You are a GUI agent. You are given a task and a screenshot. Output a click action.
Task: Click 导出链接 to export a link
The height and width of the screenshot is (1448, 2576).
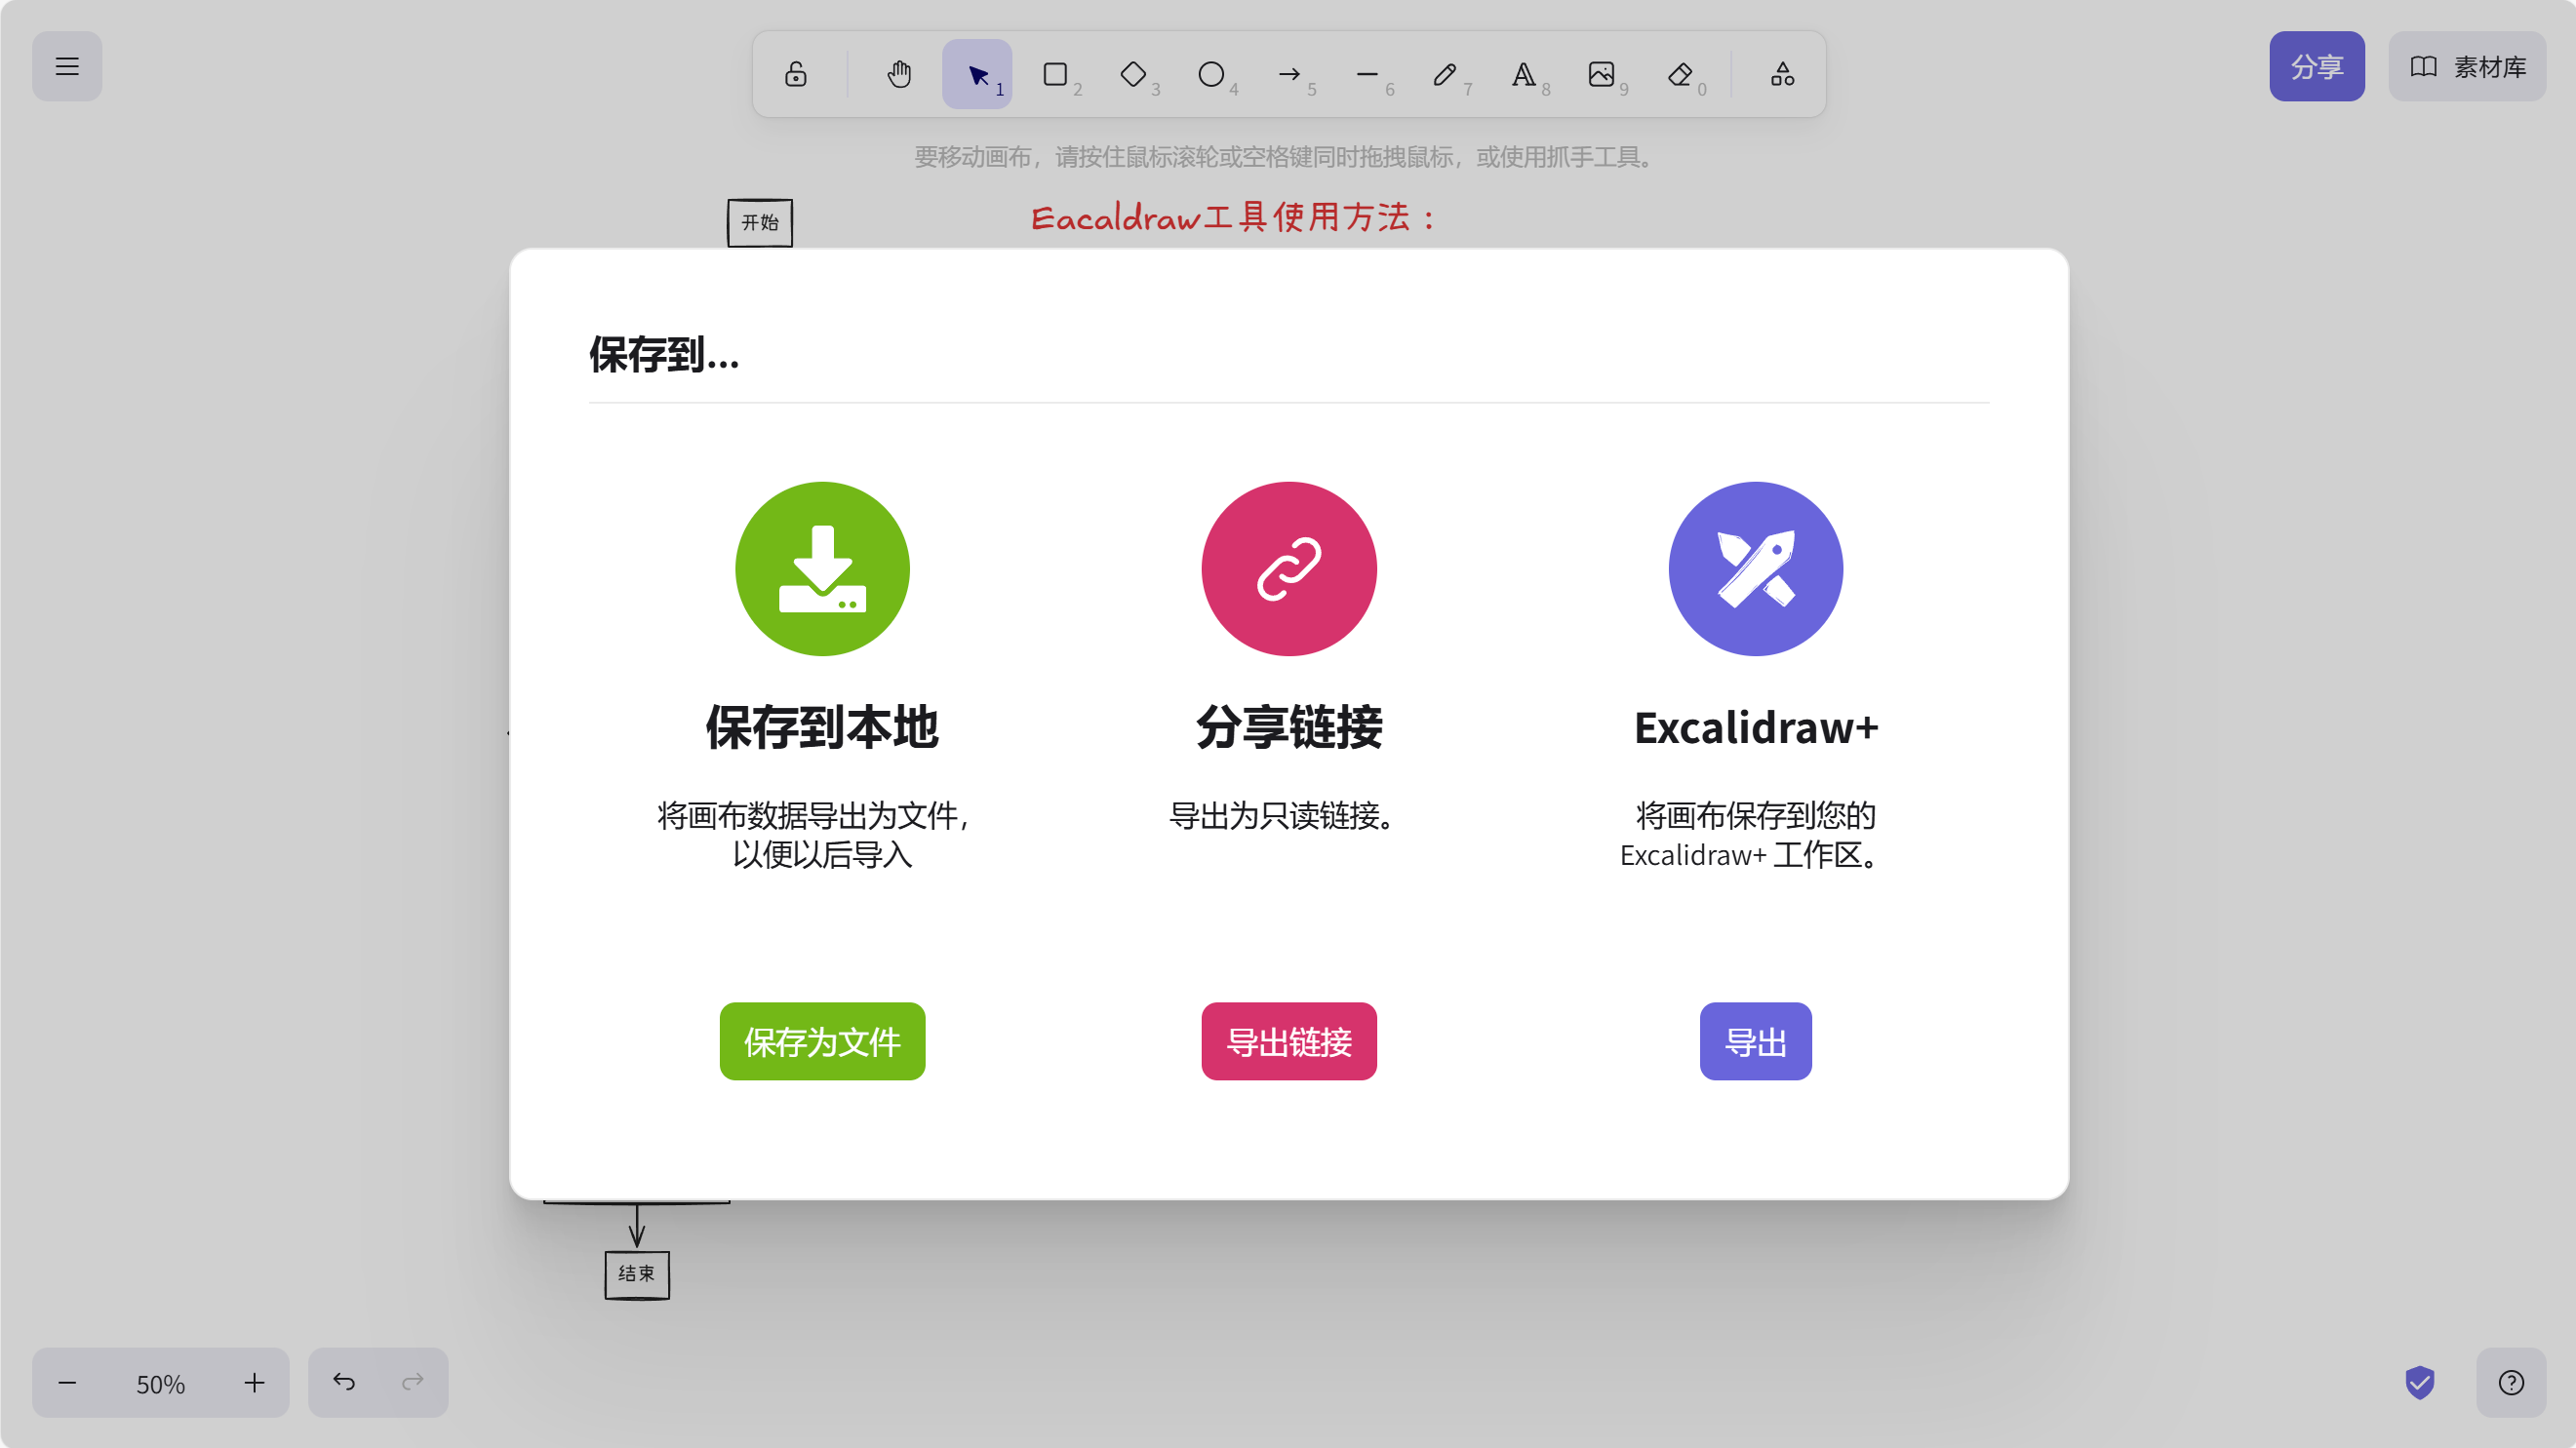(1288, 1041)
